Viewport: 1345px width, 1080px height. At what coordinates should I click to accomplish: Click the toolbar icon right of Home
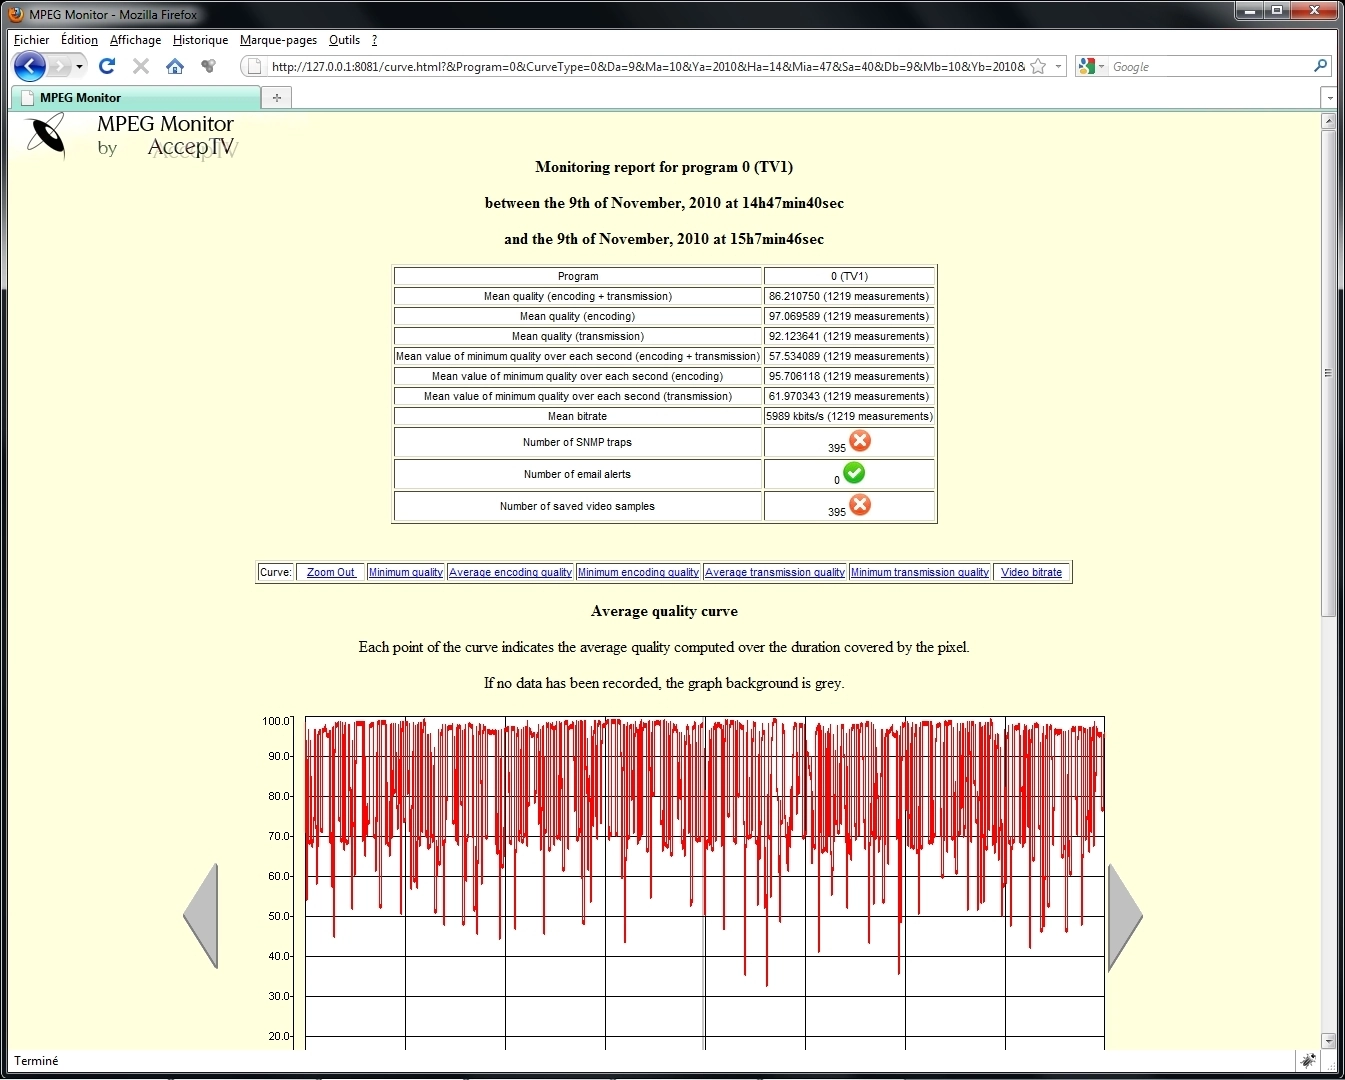tap(208, 66)
